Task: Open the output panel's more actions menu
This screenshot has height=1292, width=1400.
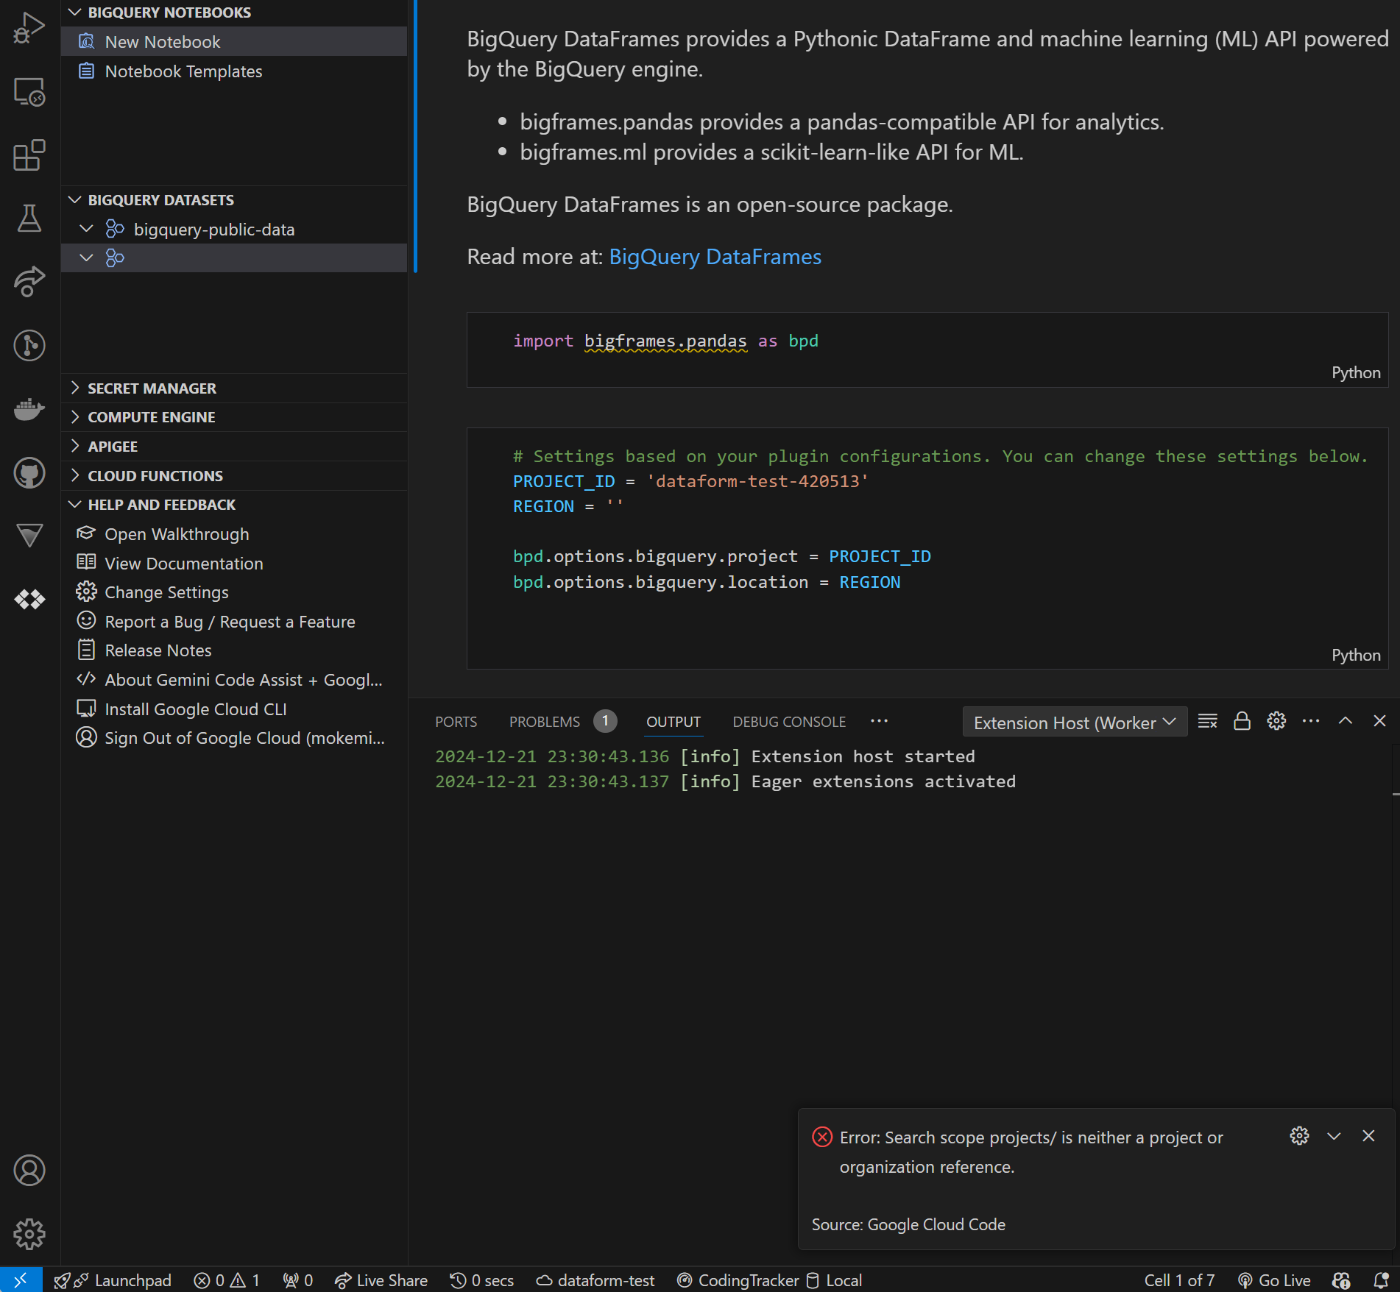Action: [x=1311, y=721]
